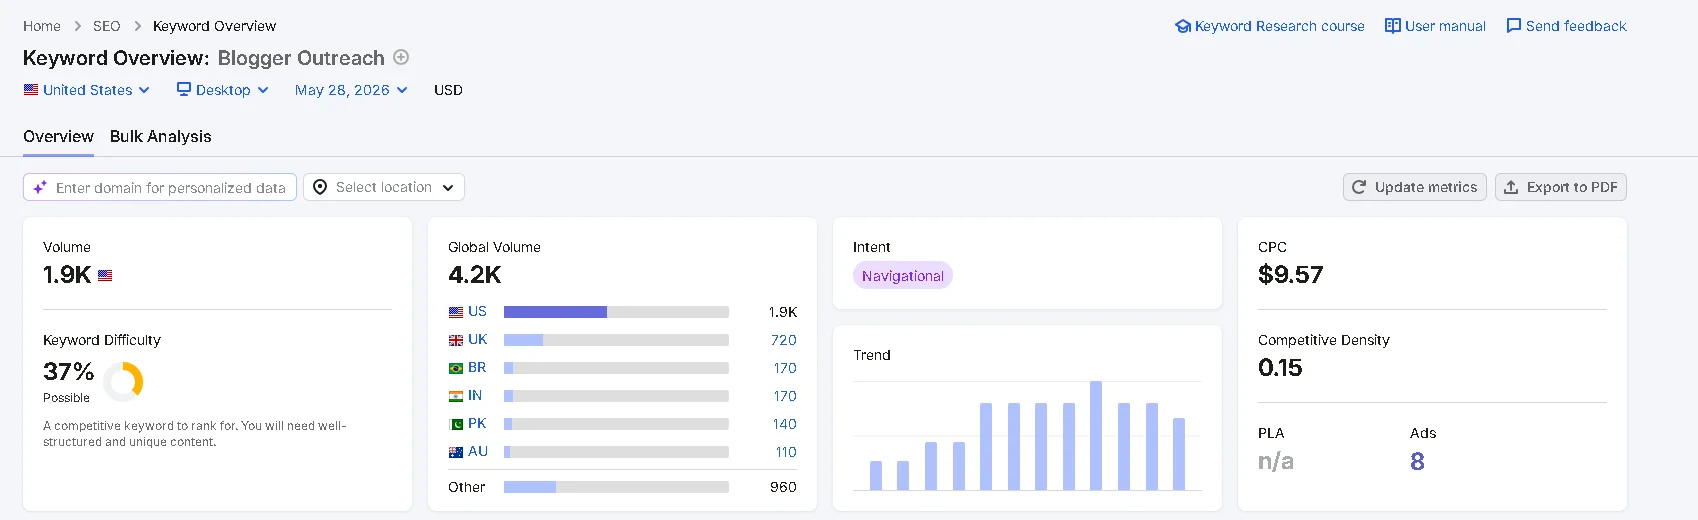Click the UK flag in Global Volume
This screenshot has height=520, width=1698.
456,340
